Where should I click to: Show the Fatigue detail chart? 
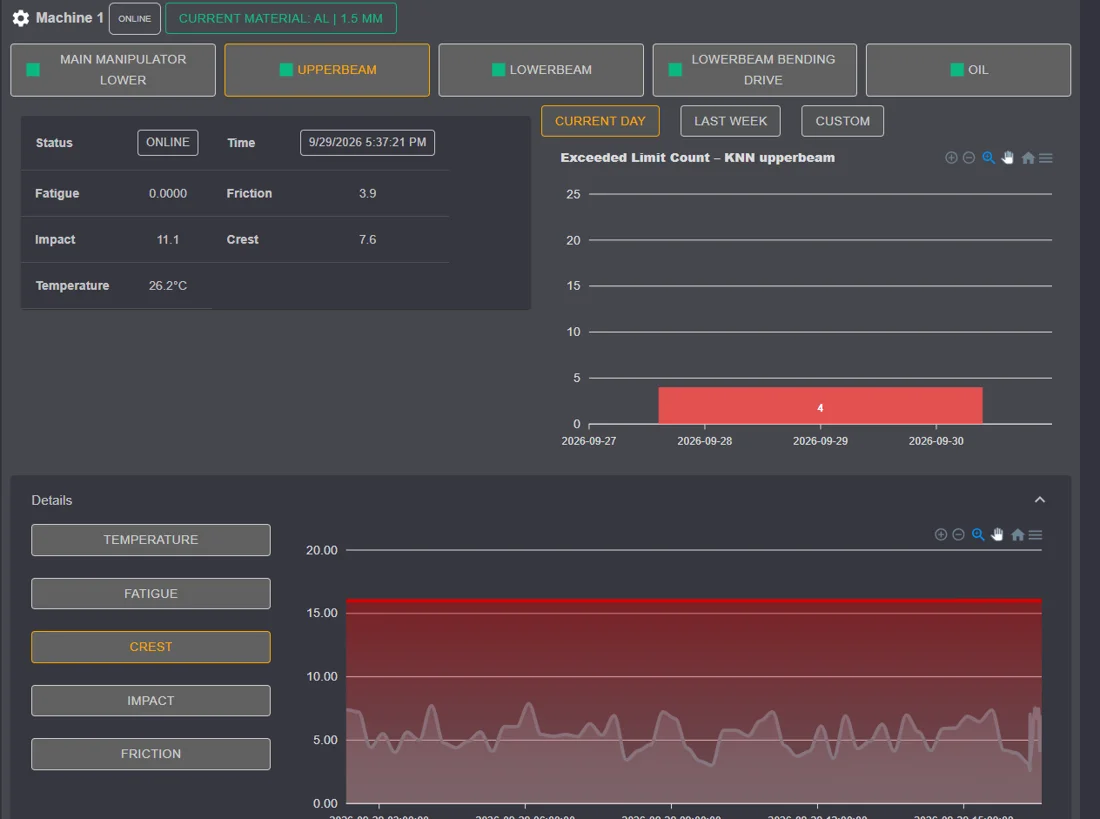click(x=151, y=594)
